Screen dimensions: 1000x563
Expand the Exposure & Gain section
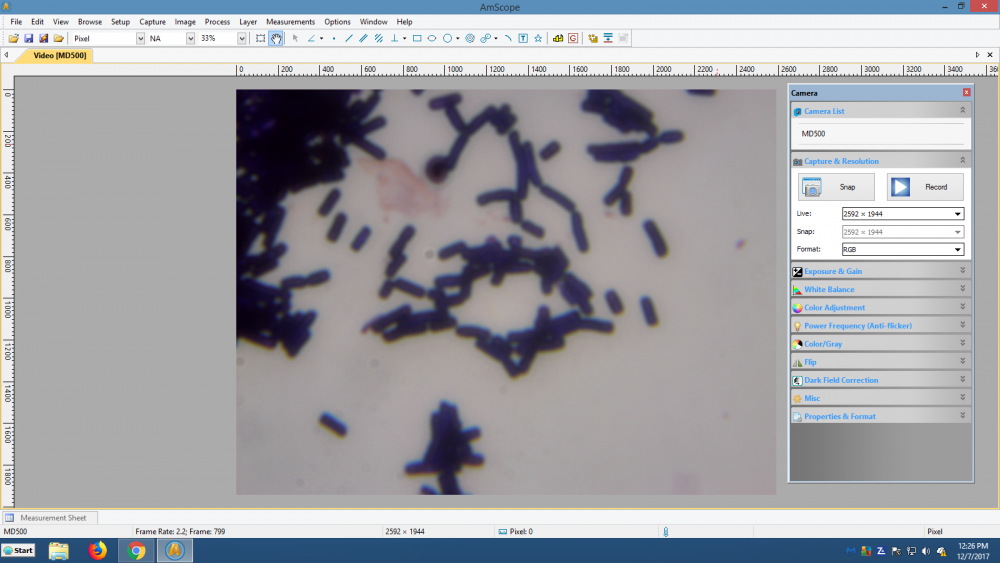pos(880,271)
